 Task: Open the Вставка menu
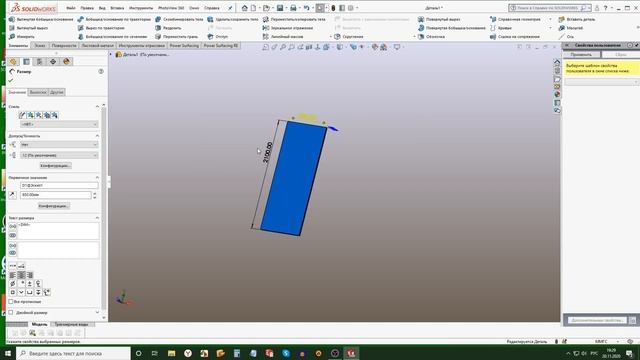[x=117, y=8]
